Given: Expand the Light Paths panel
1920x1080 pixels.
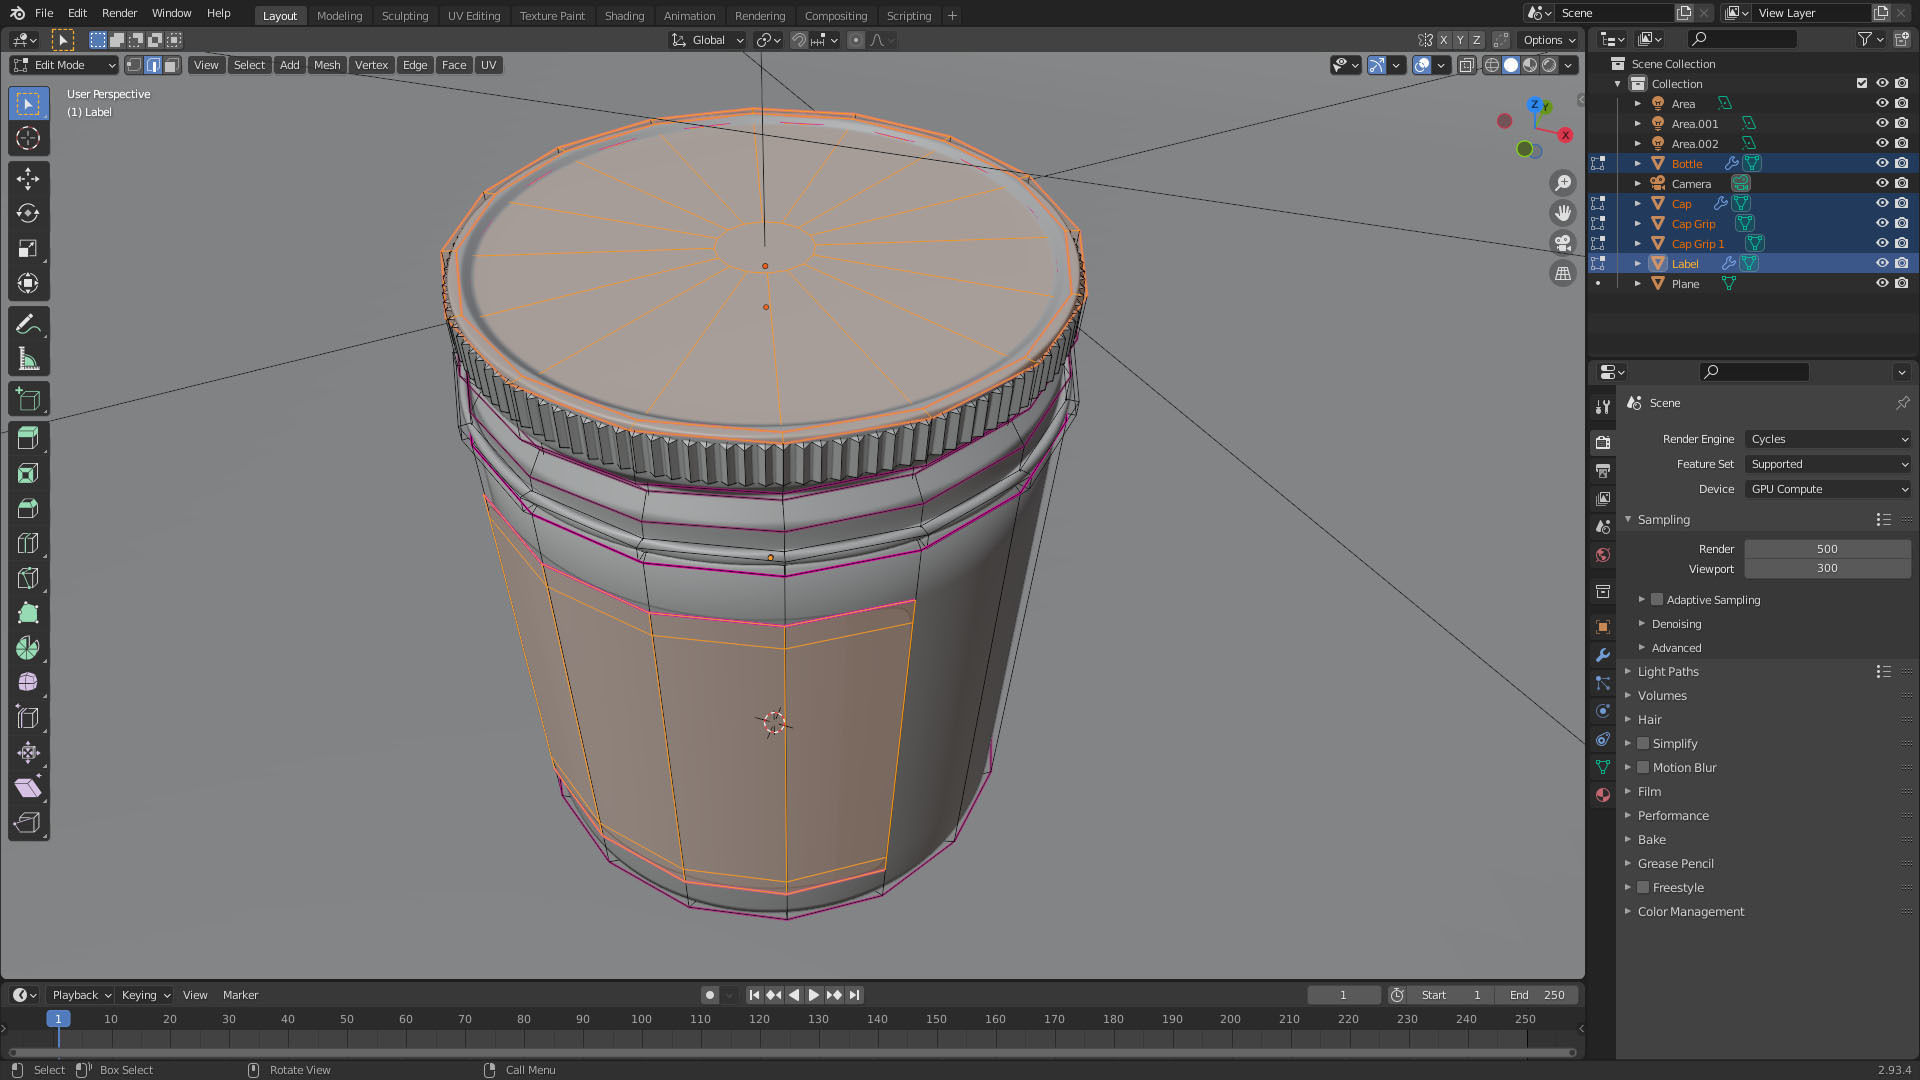Looking at the screenshot, I should [1668, 672].
